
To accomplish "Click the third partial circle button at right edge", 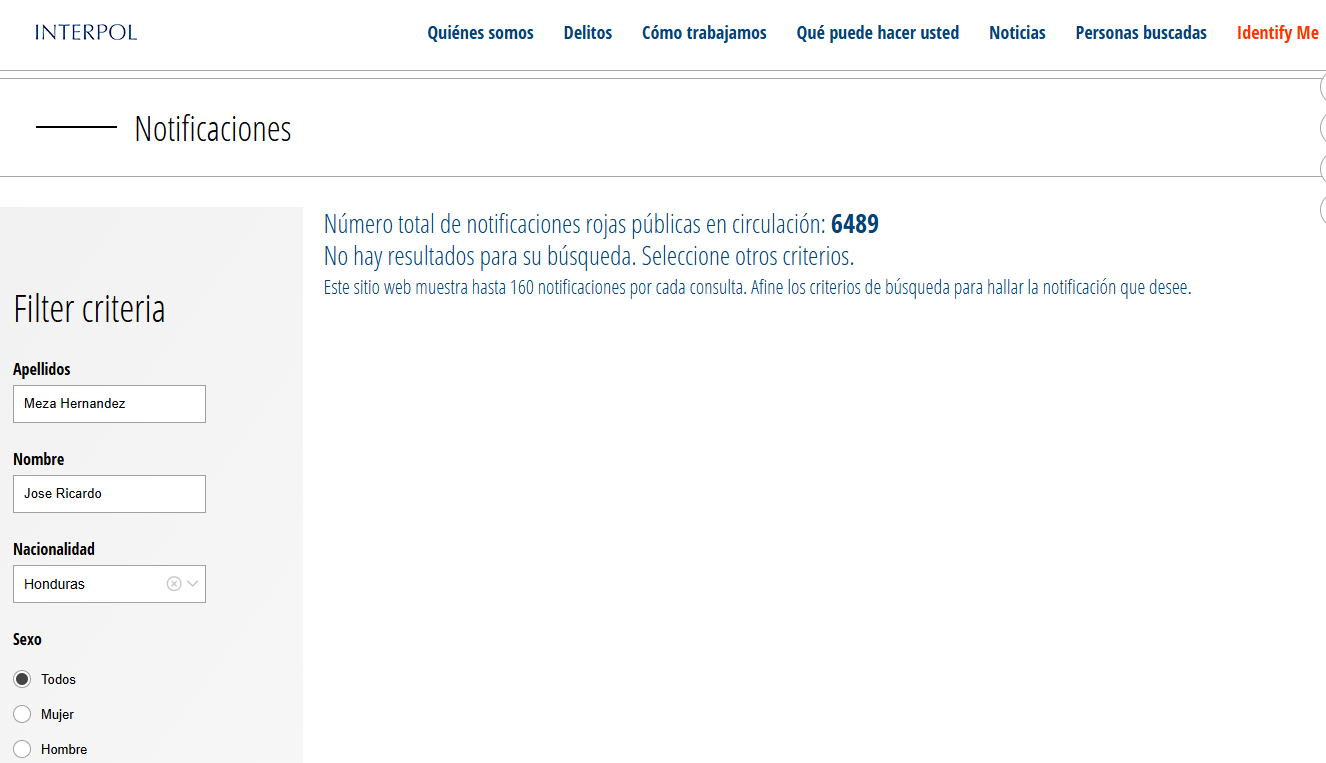I will [1322, 168].
